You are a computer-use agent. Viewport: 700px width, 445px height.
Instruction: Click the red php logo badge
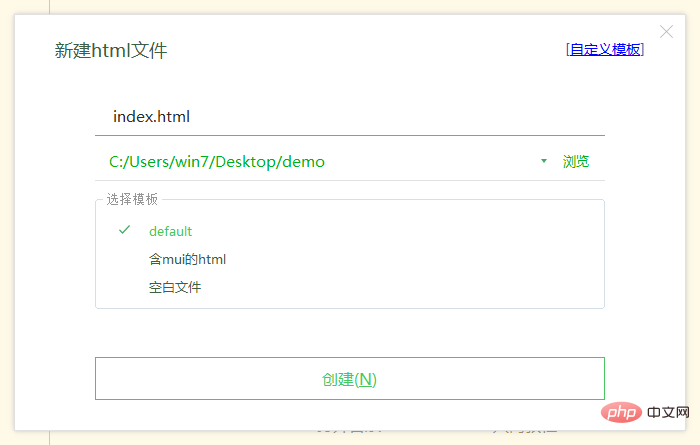tap(621, 412)
